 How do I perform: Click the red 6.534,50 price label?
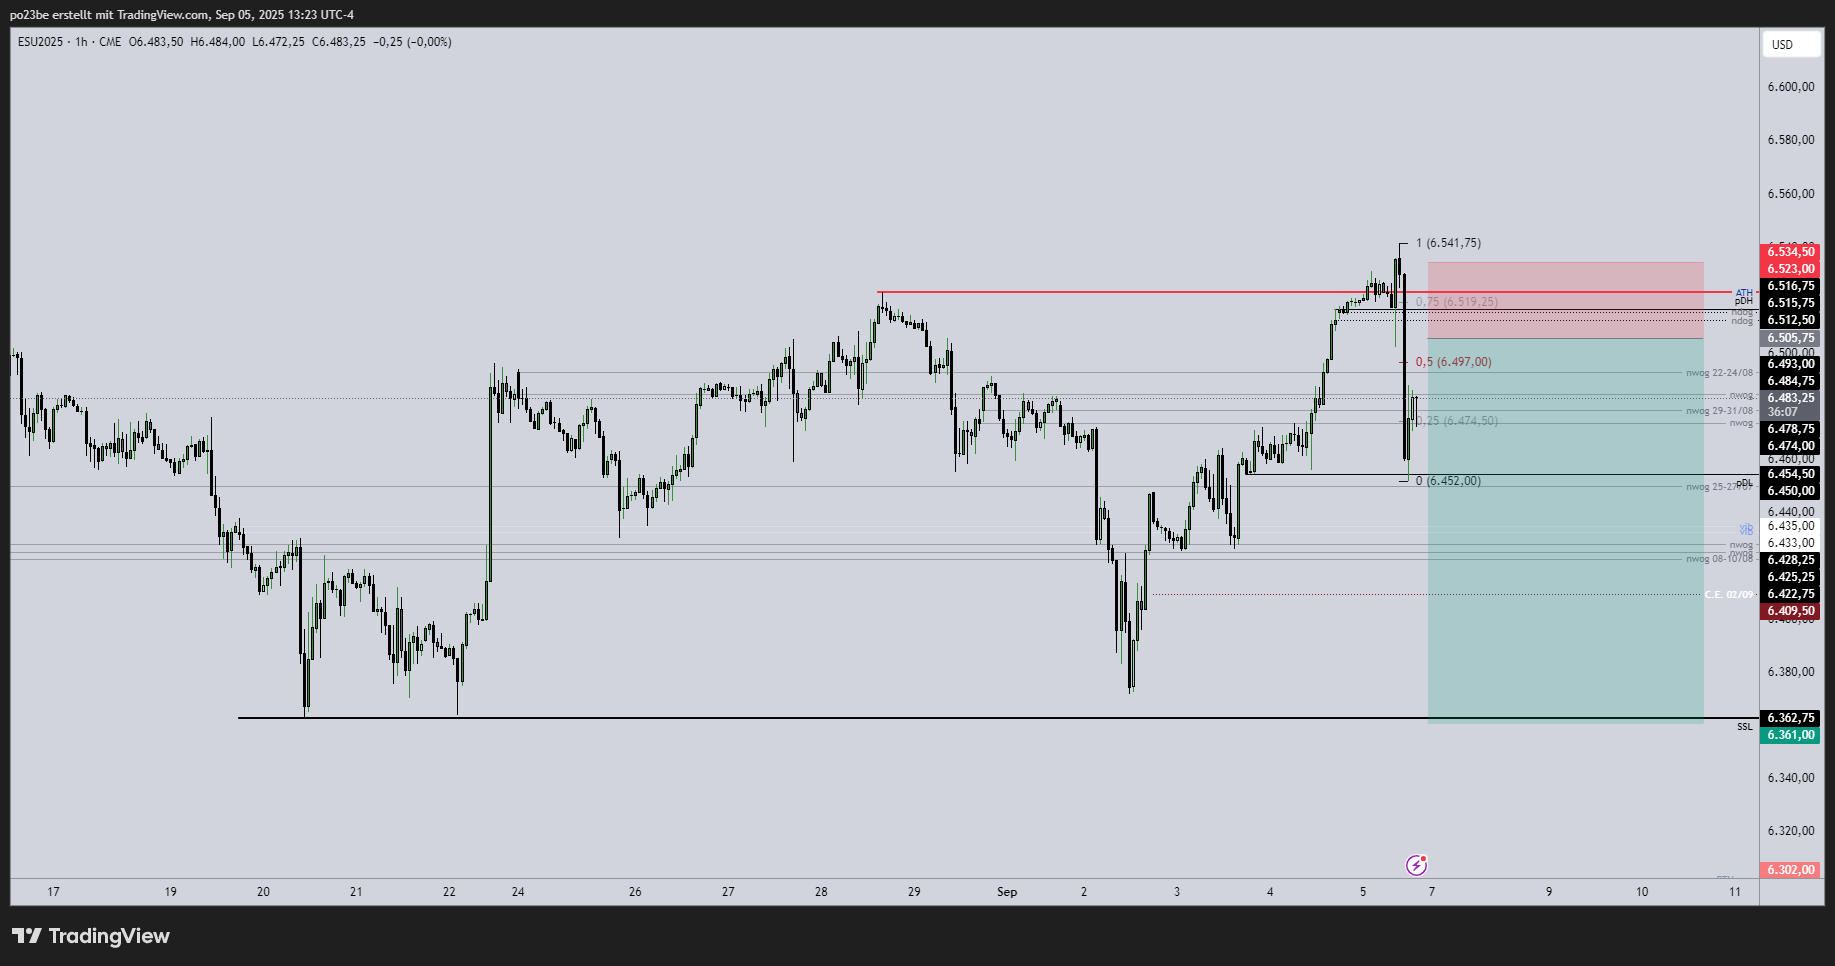(1790, 252)
